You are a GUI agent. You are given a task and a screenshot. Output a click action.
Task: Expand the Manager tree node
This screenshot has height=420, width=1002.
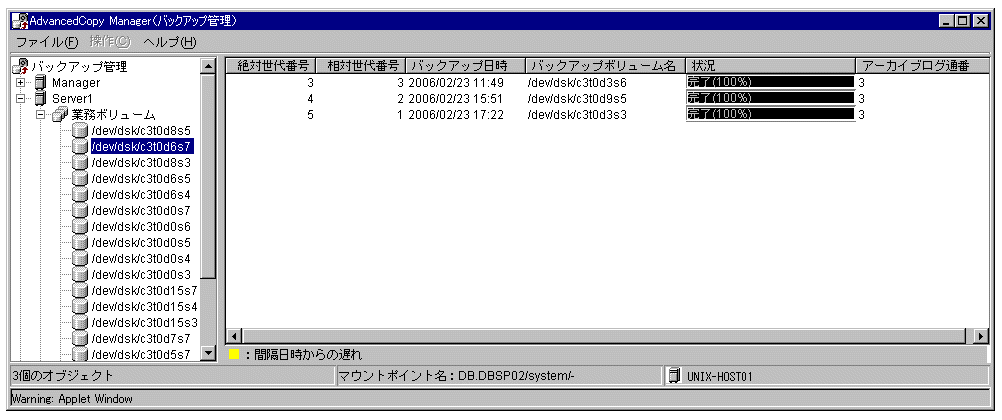pyautogui.click(x=21, y=83)
